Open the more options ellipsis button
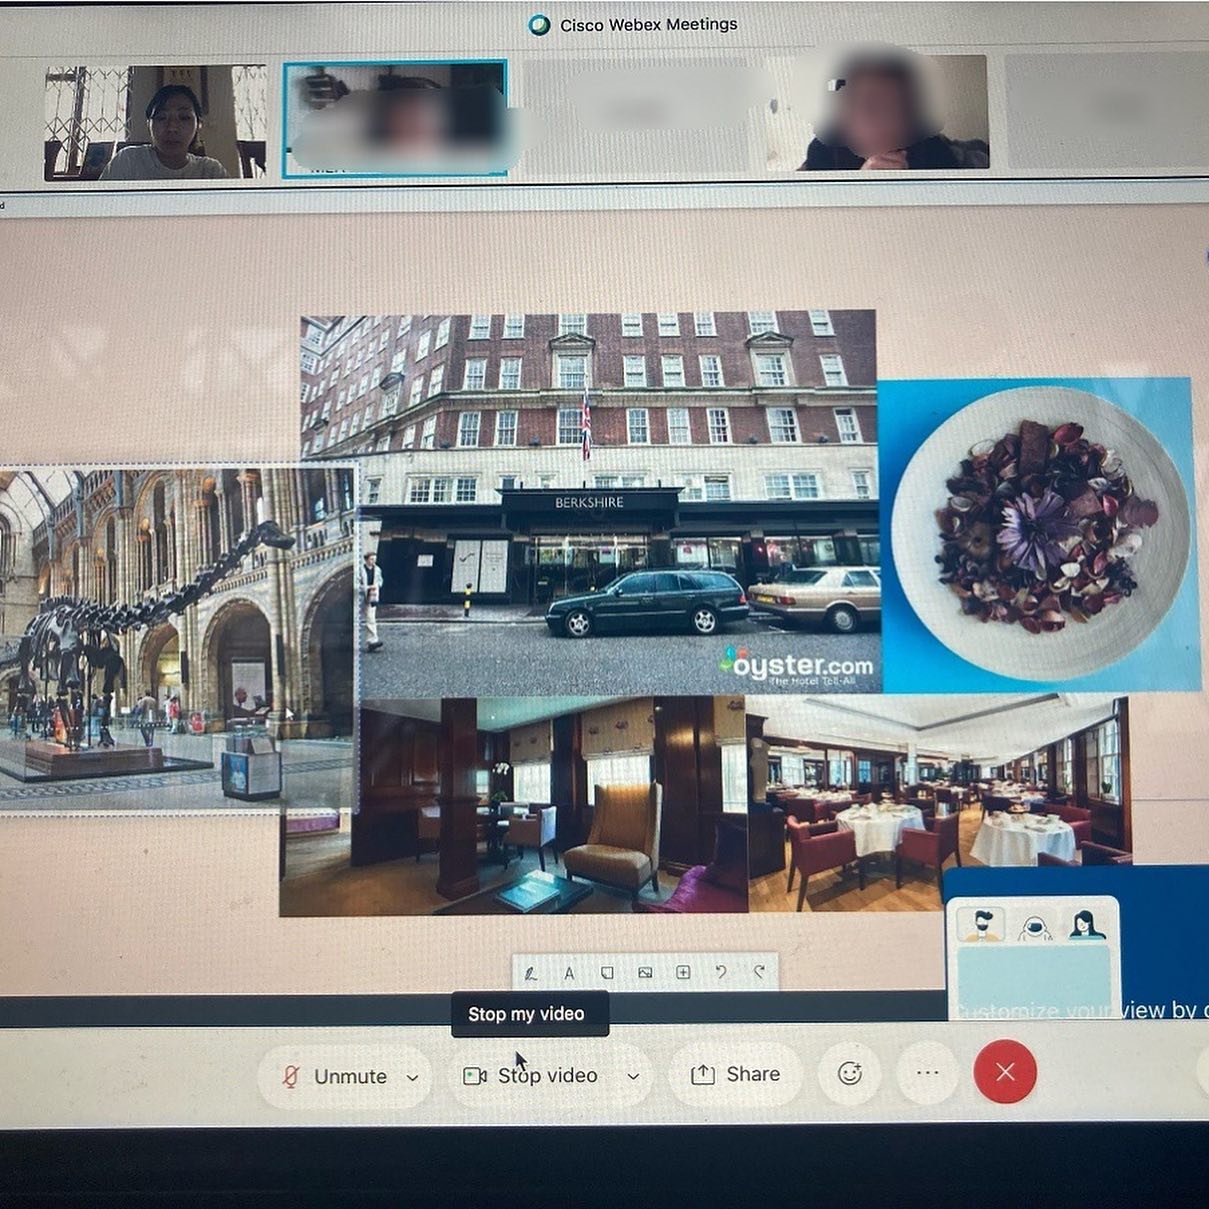This screenshot has height=1209, width=1209. pyautogui.click(x=928, y=1074)
